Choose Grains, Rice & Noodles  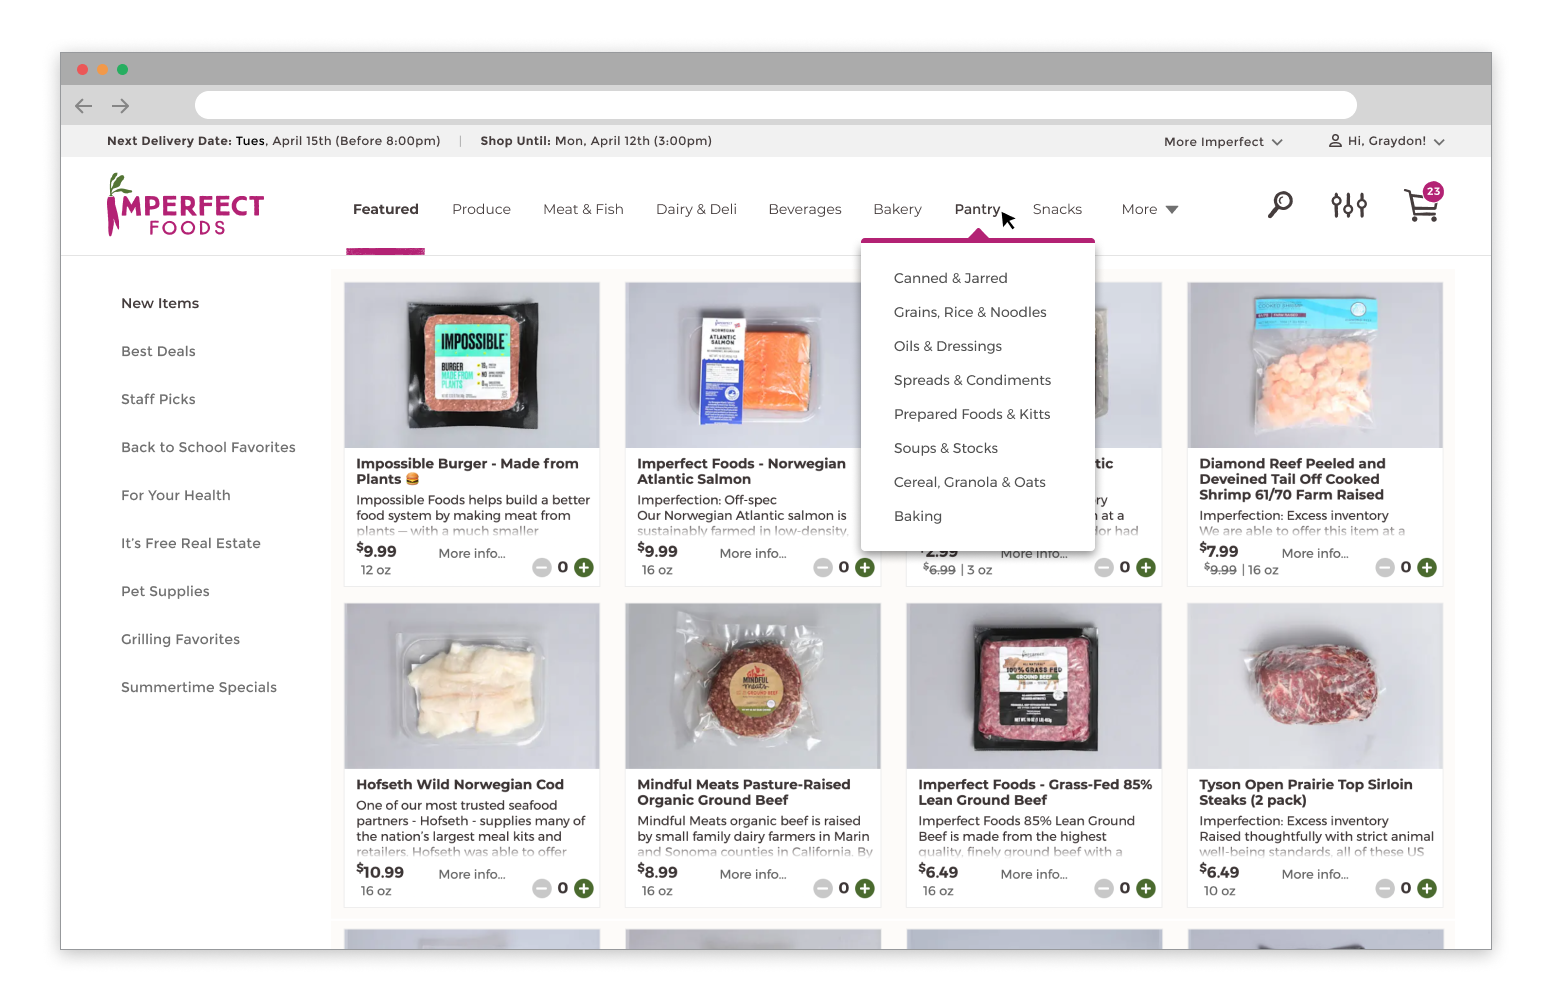click(x=970, y=312)
